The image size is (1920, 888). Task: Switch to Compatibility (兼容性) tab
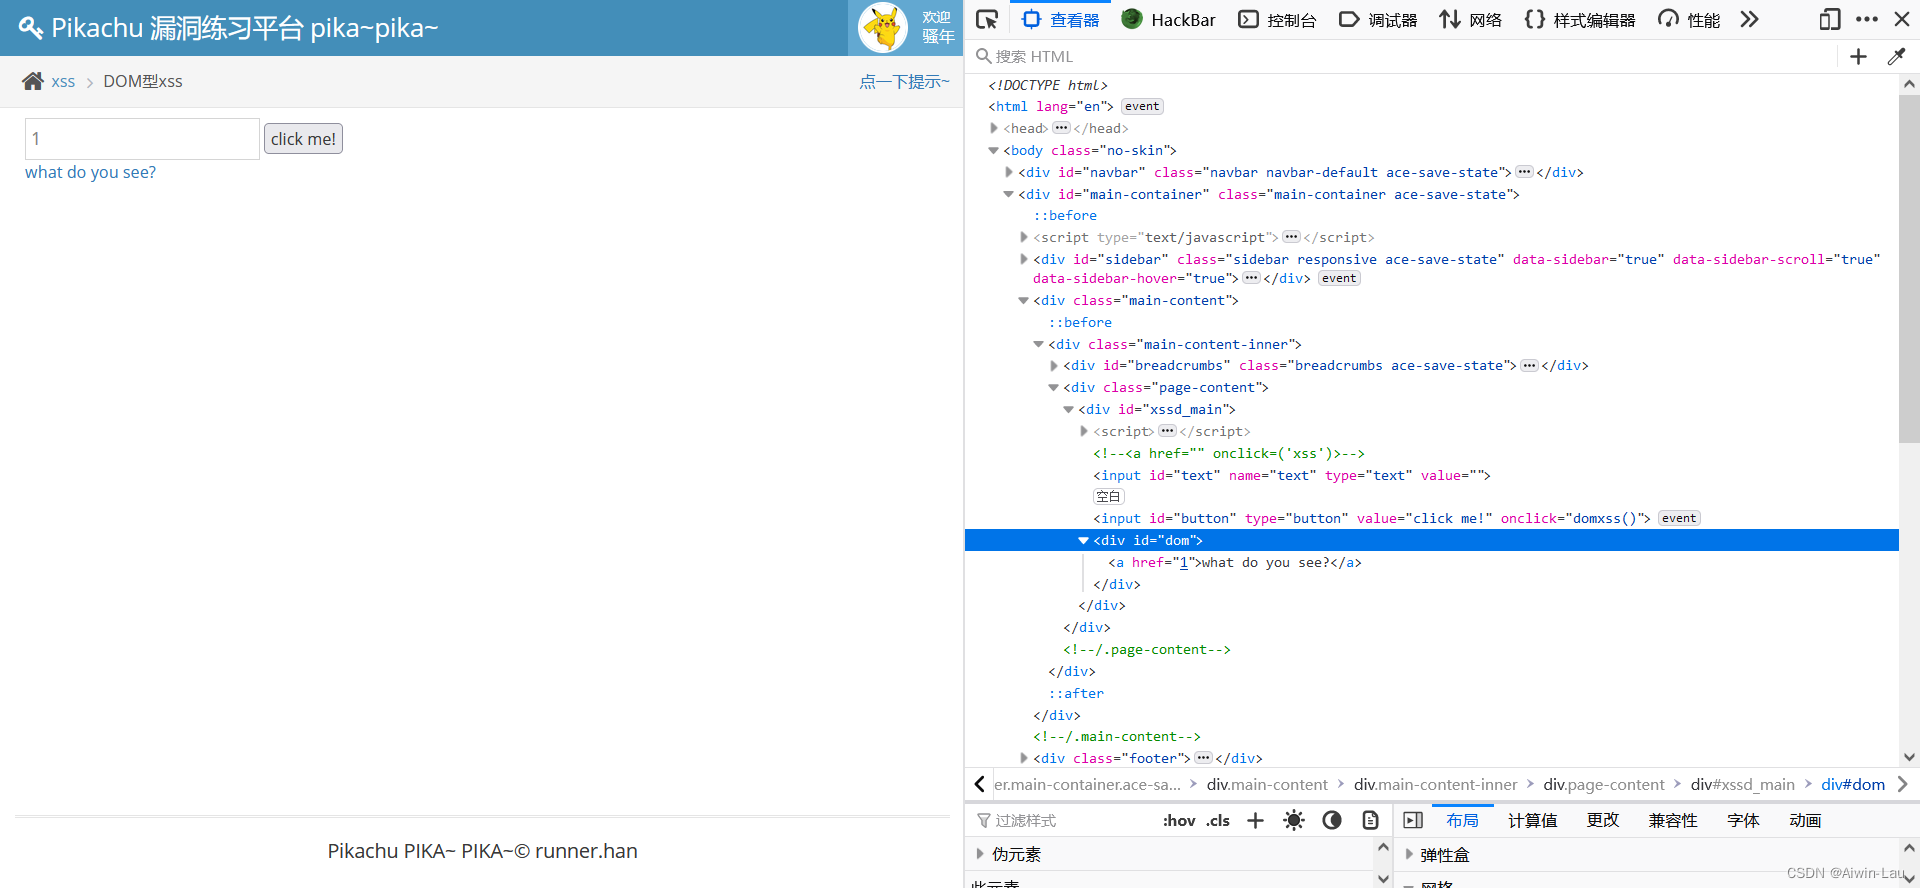[x=1672, y=820]
